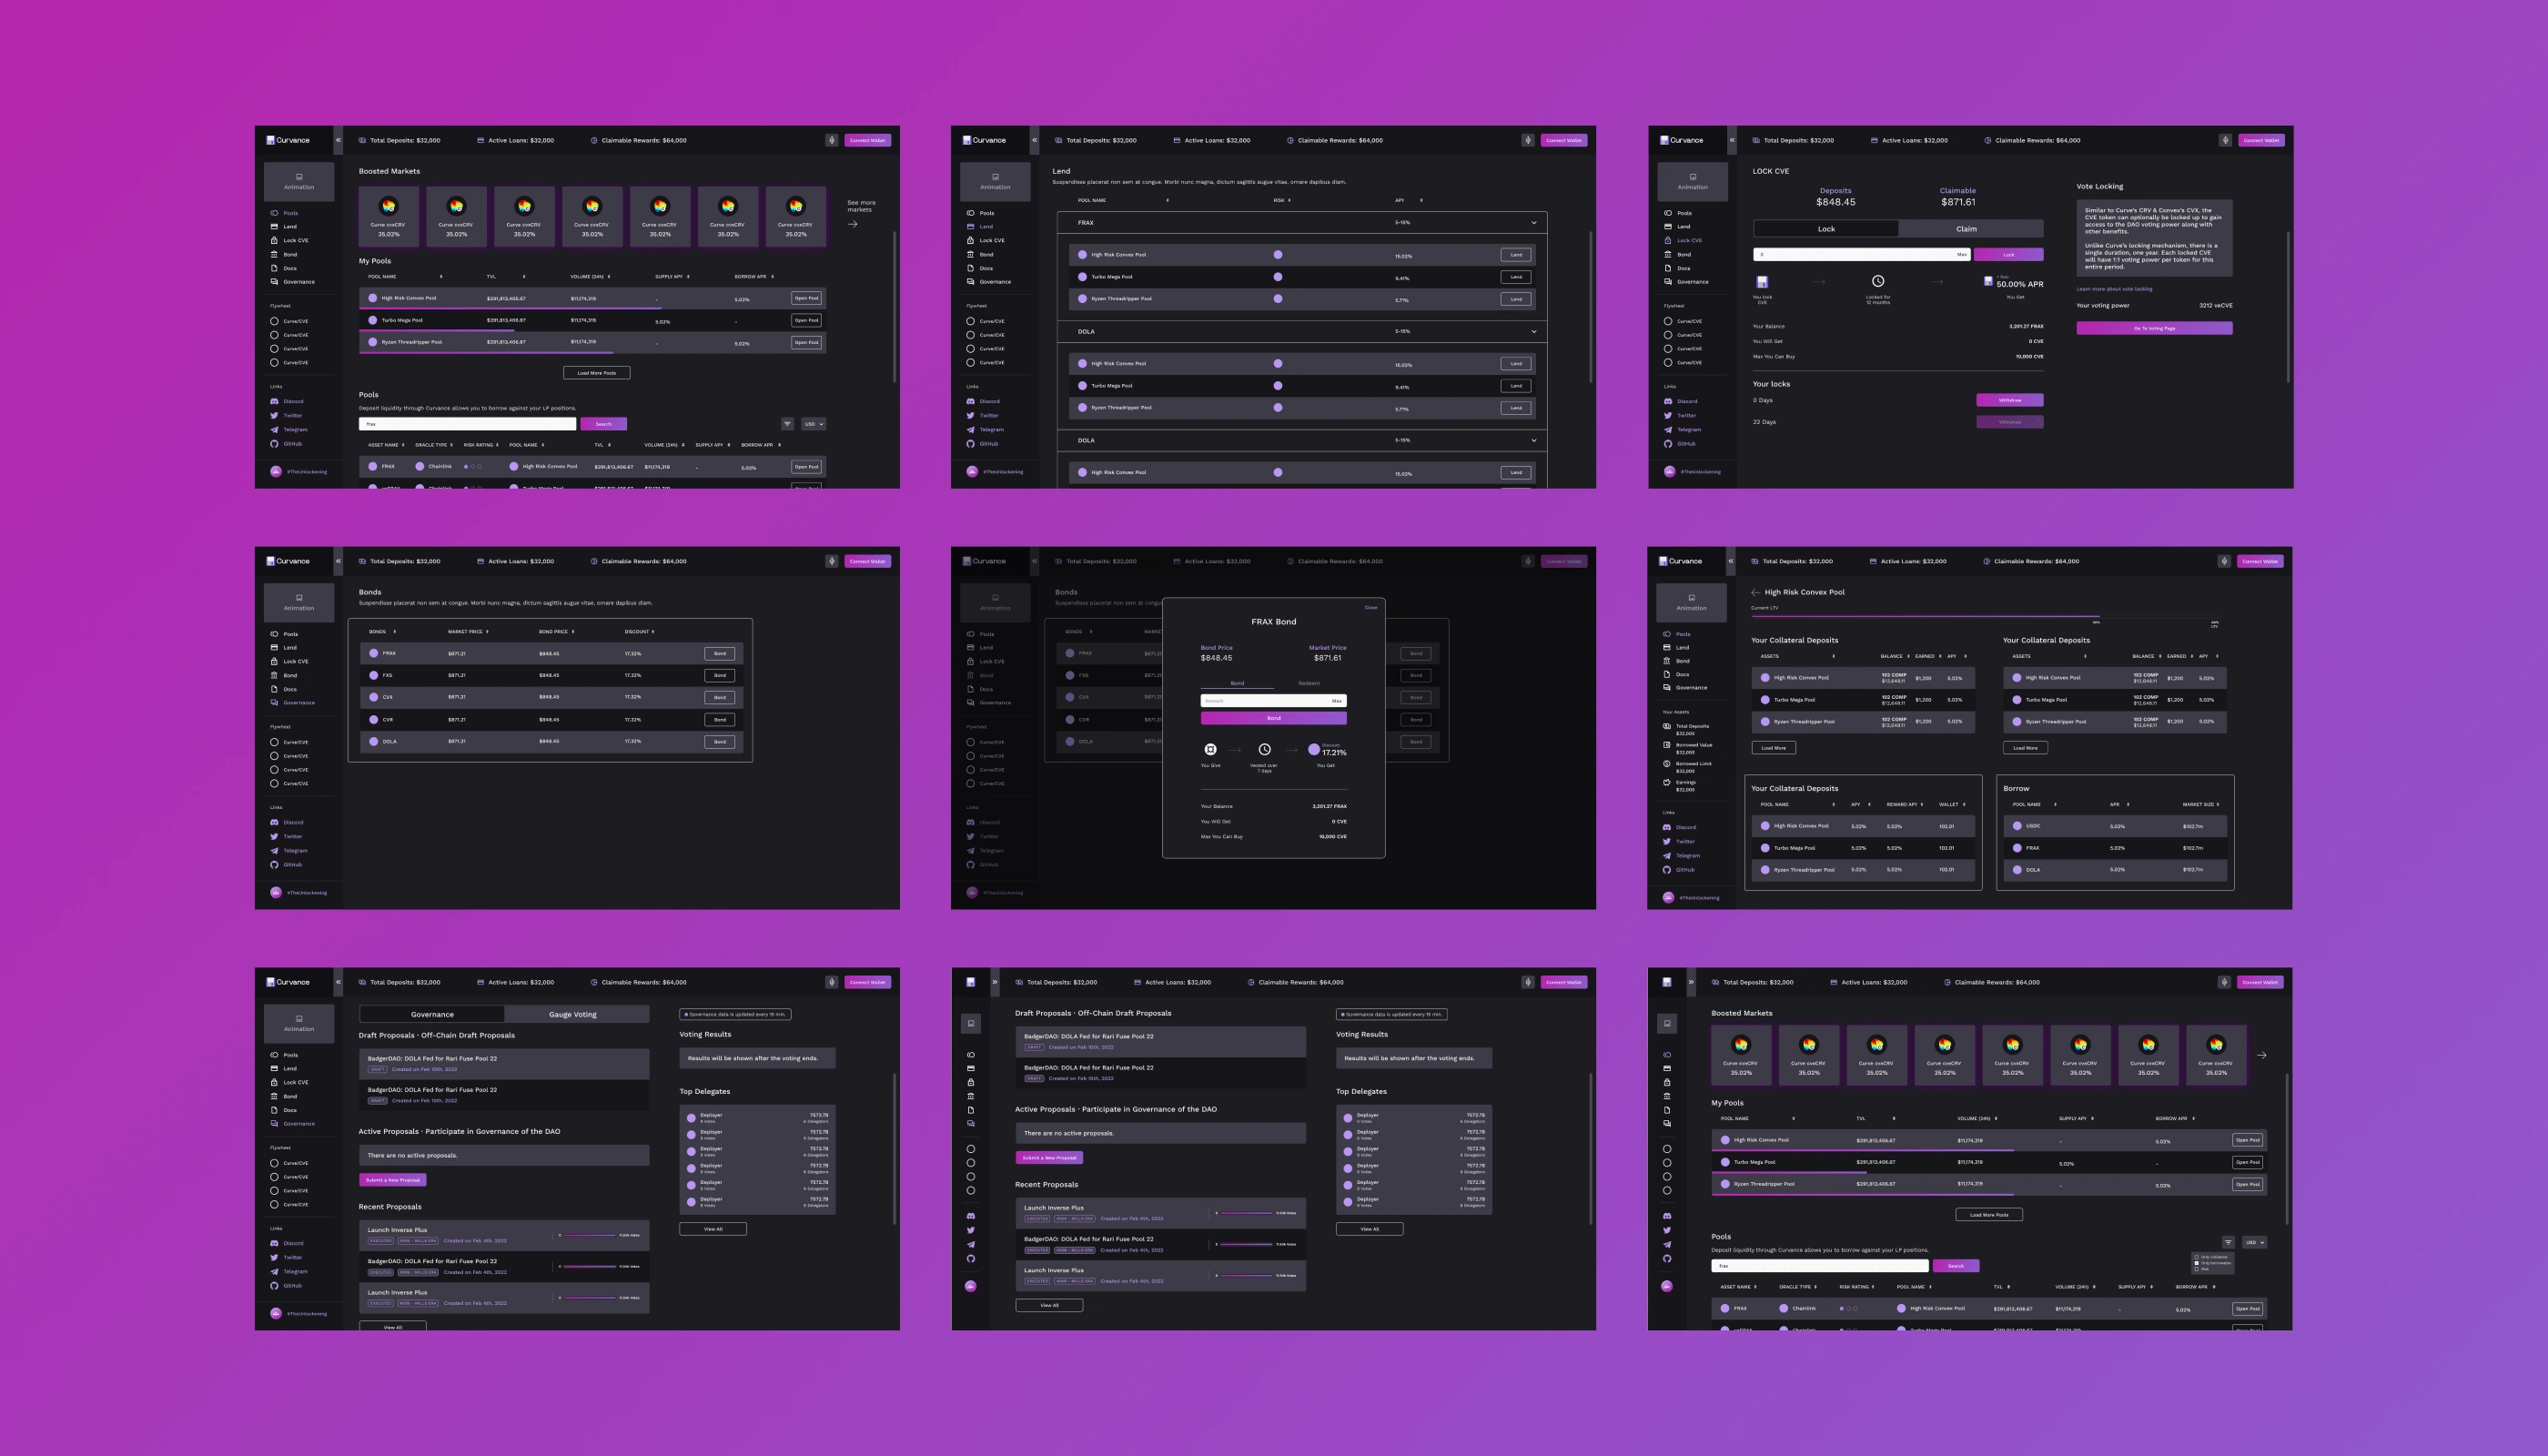Open Lend in the expanded Boosted Markets screen sidebar
Image resolution: width=2548 pixels, height=1456 pixels.
283,227
